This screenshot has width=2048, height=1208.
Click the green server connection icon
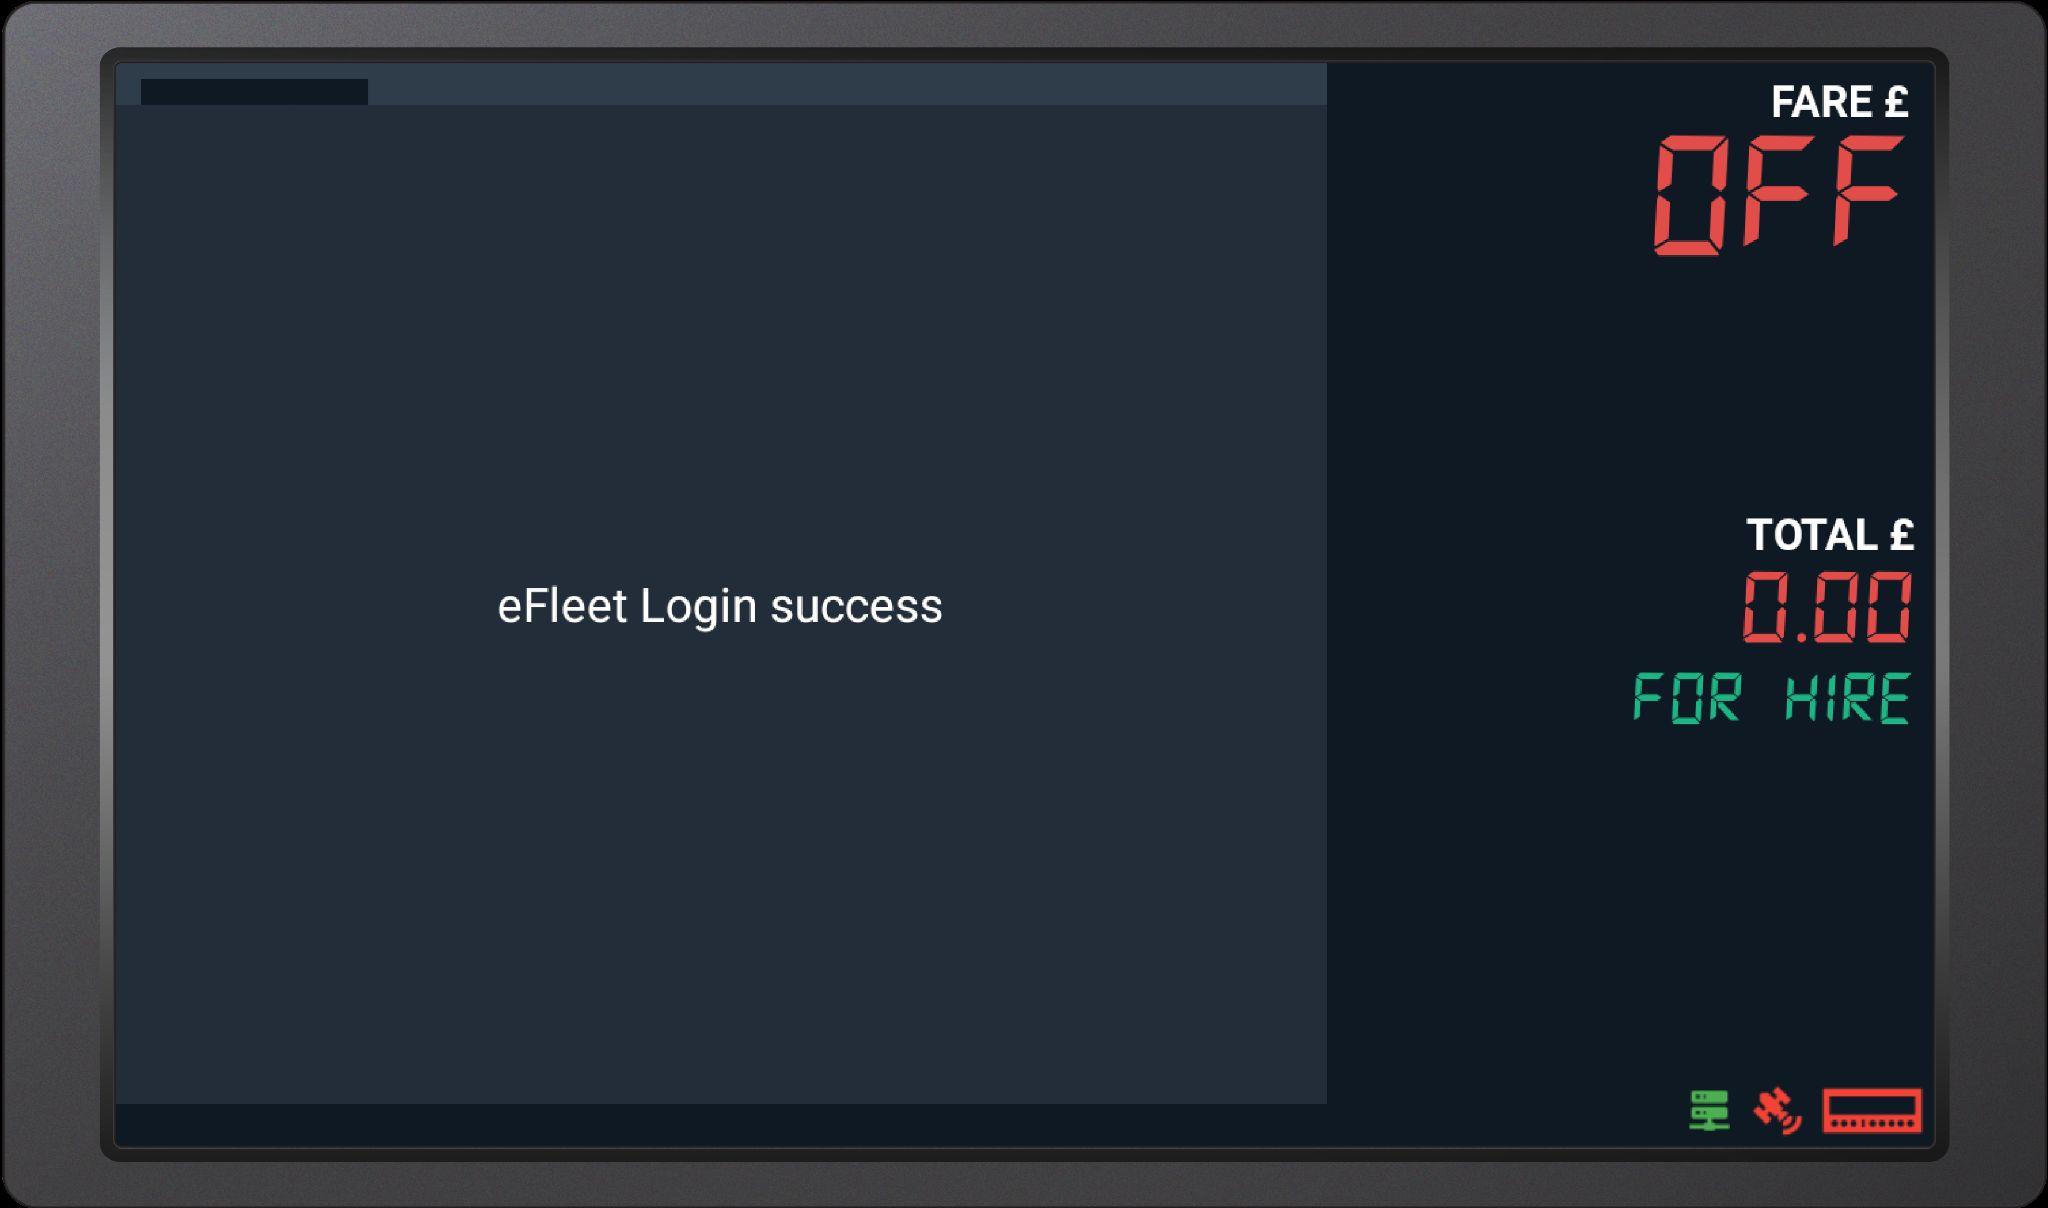pyautogui.click(x=1709, y=1110)
